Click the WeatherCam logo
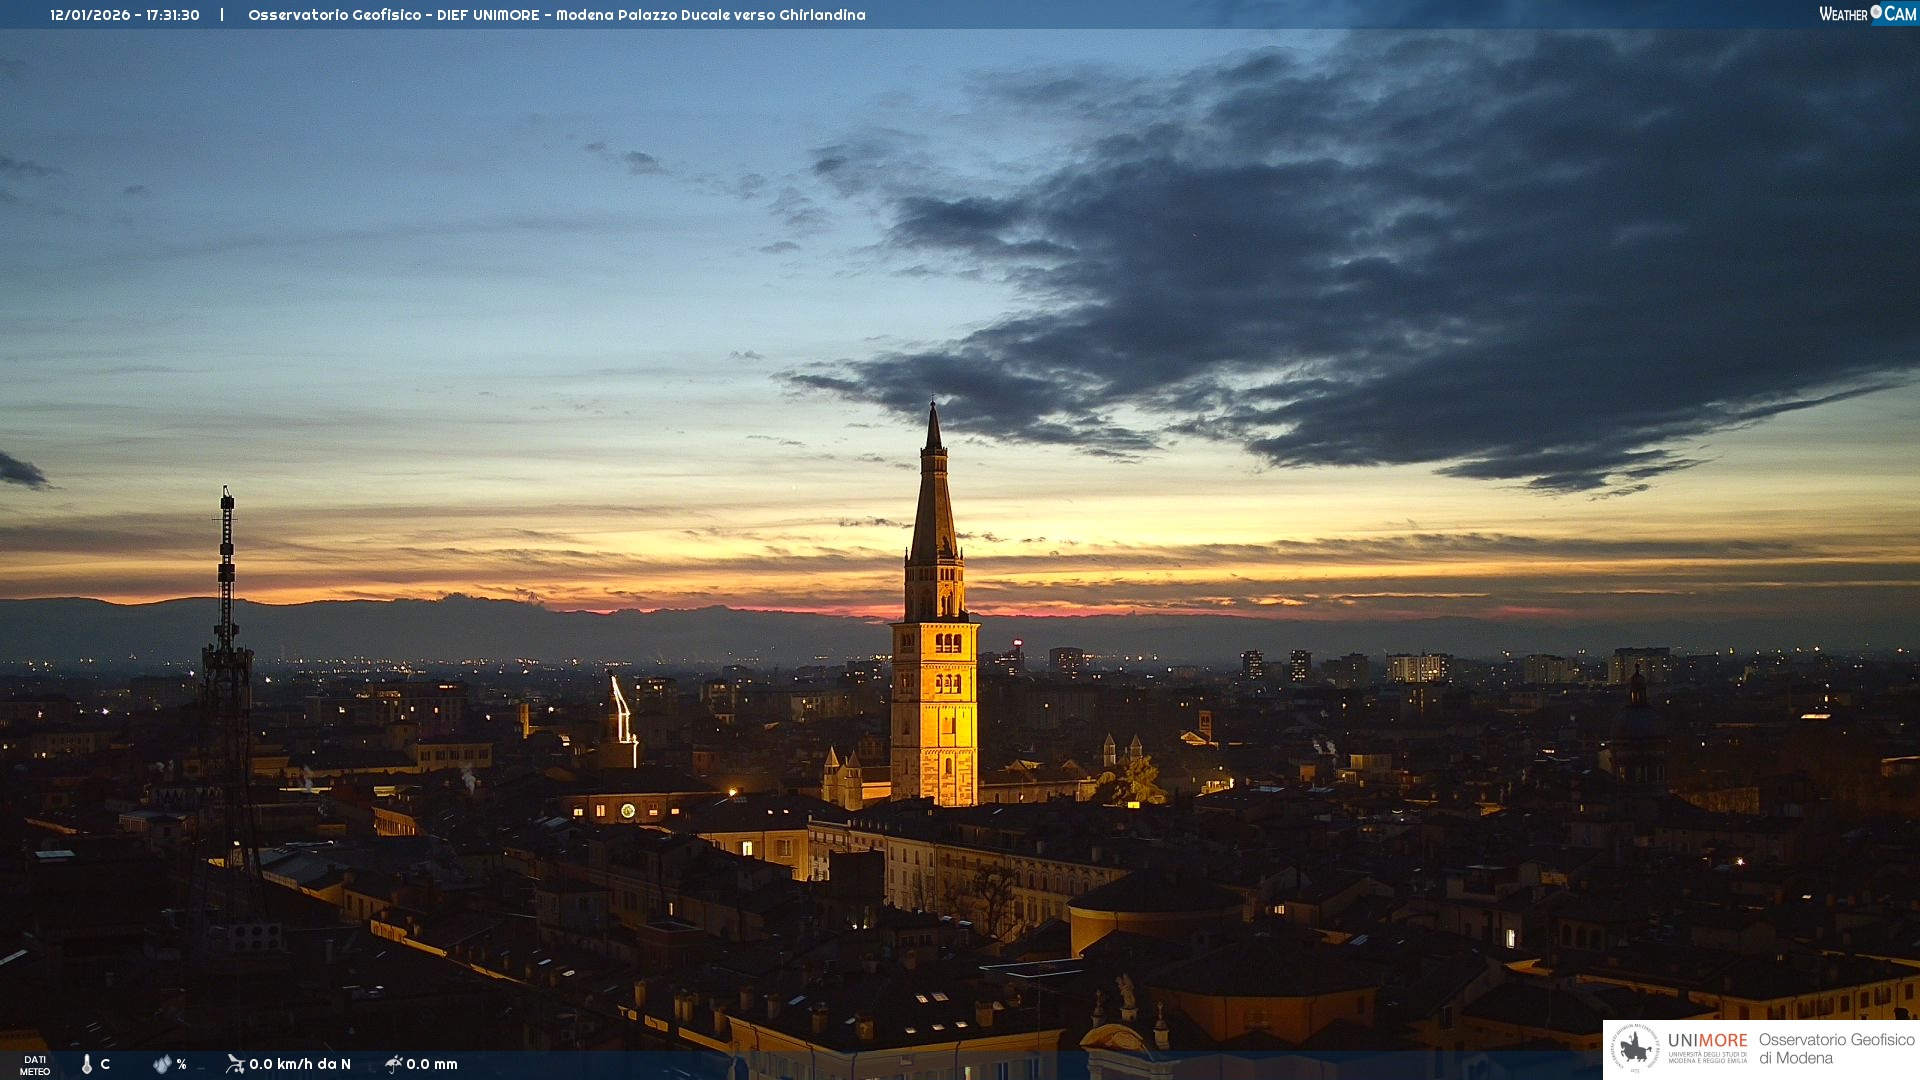This screenshot has width=1920, height=1080. (1867, 14)
